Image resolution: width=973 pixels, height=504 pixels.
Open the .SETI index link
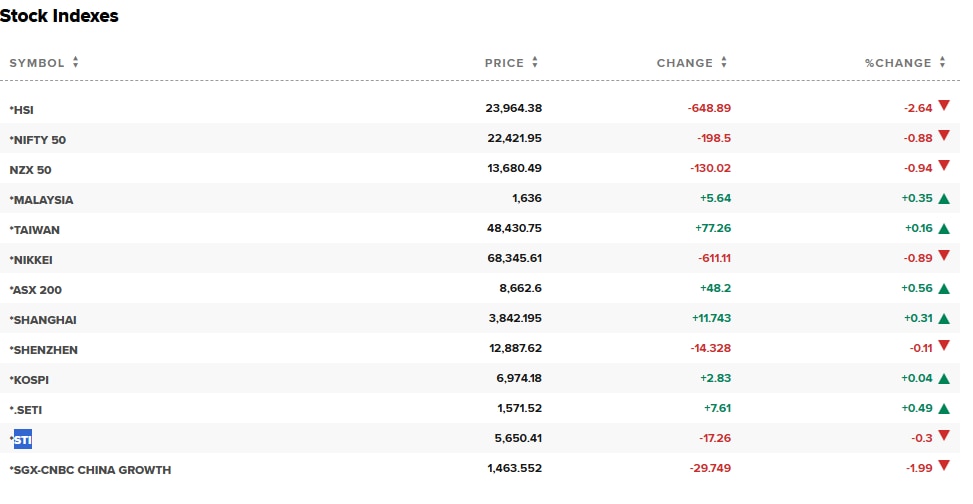pos(26,410)
